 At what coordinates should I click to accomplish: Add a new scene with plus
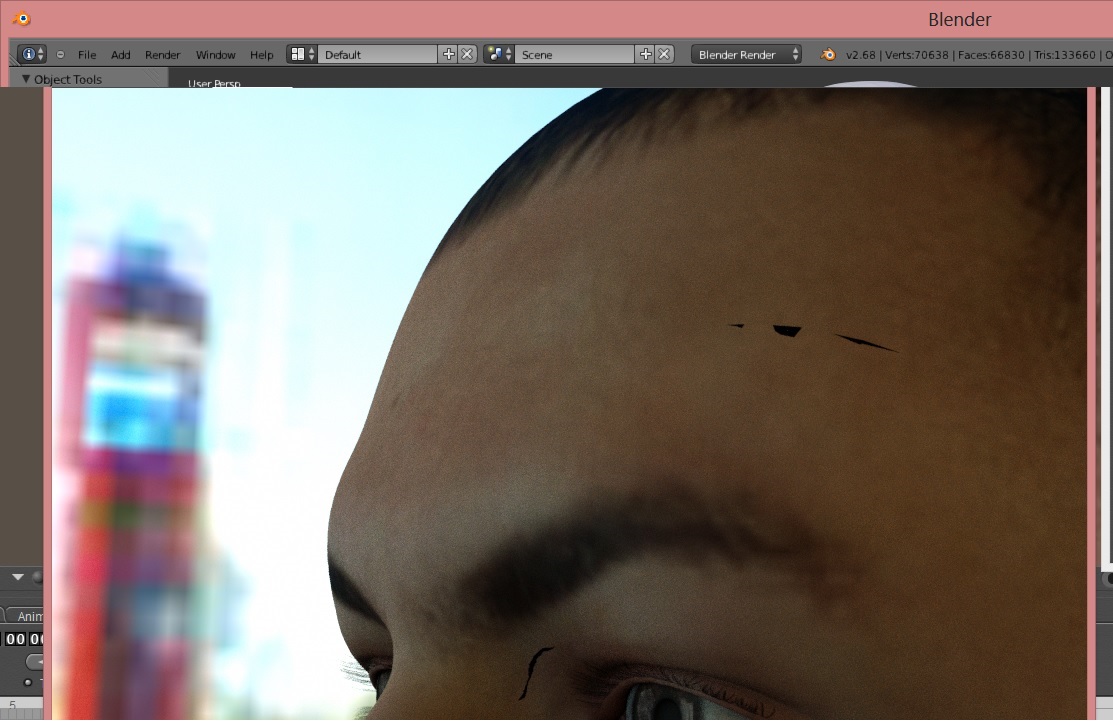(645, 54)
